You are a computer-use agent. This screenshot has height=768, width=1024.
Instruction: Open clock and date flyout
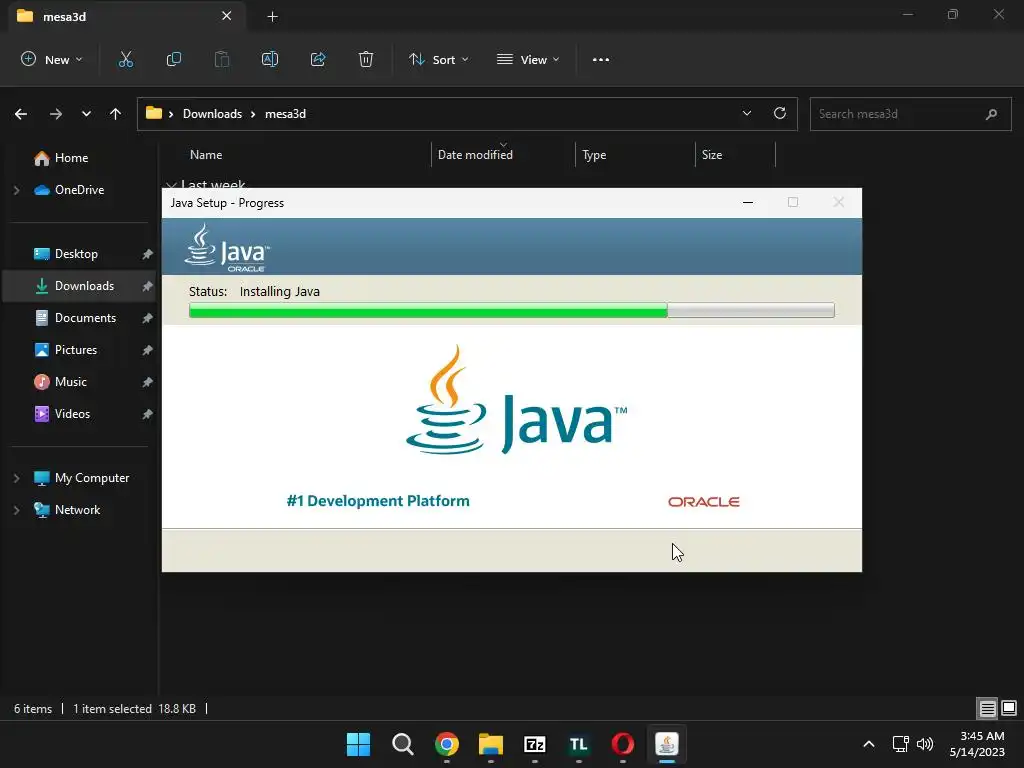point(977,744)
